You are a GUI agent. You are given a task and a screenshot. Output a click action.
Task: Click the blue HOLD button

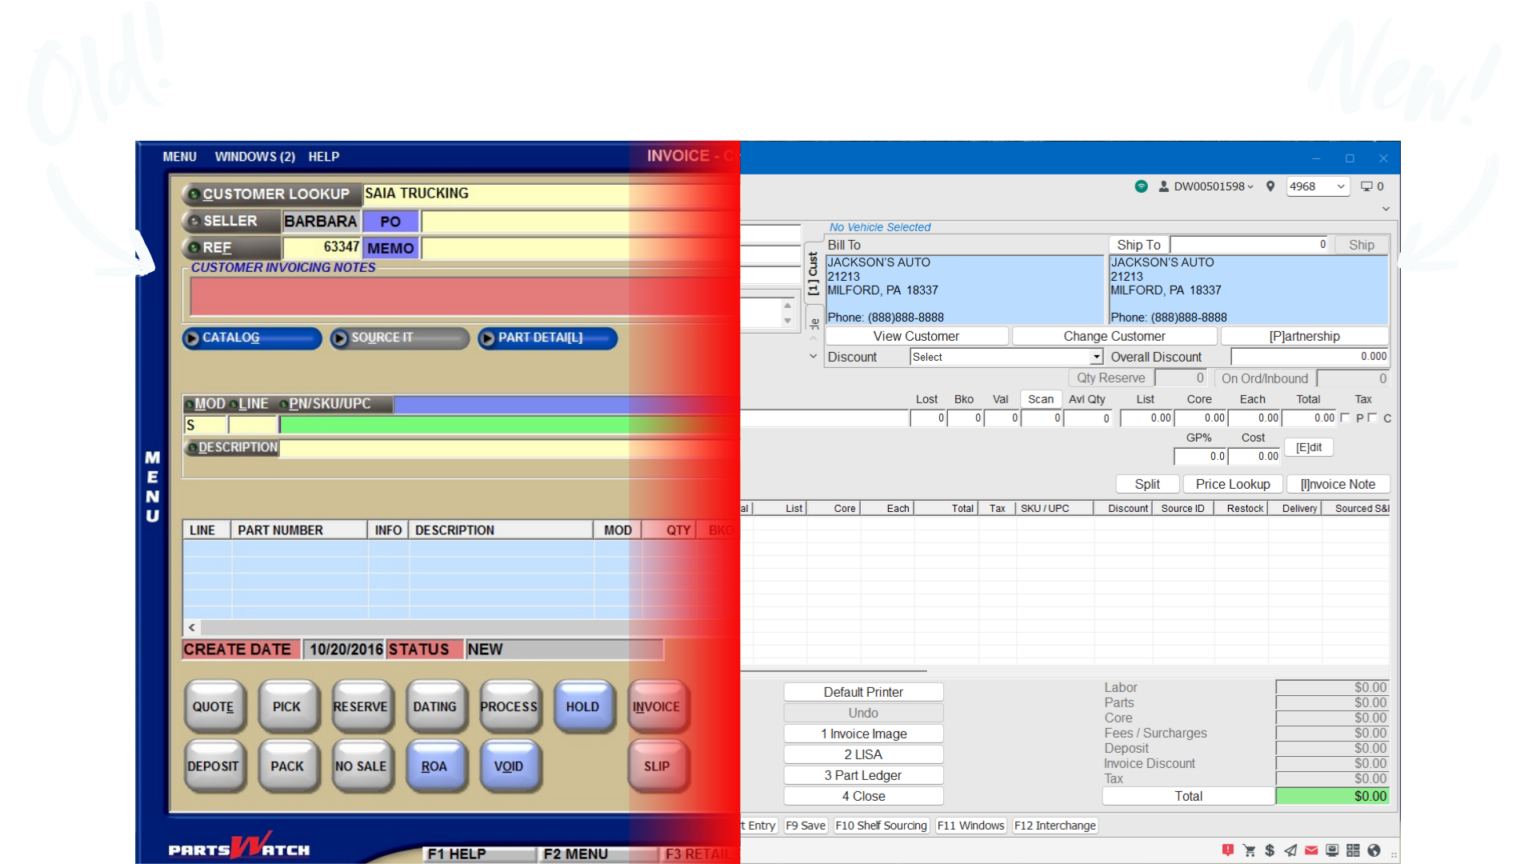583,707
